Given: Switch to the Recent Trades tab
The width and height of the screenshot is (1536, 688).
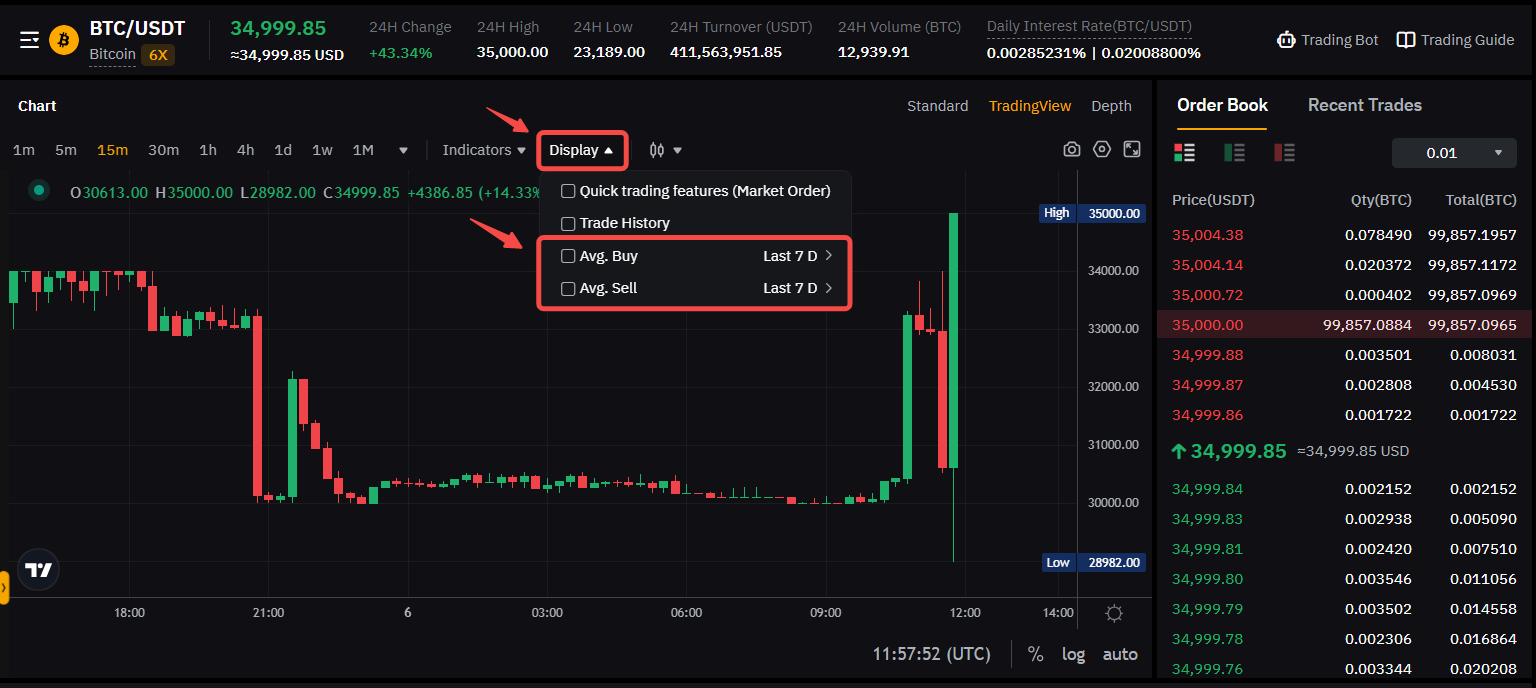Looking at the screenshot, I should click(1364, 105).
